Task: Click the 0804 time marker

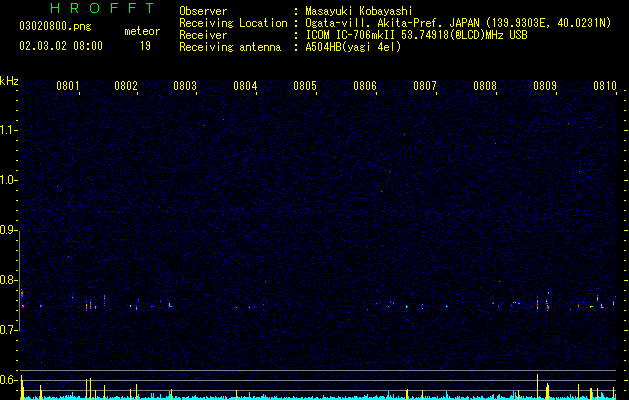Action: (x=245, y=86)
